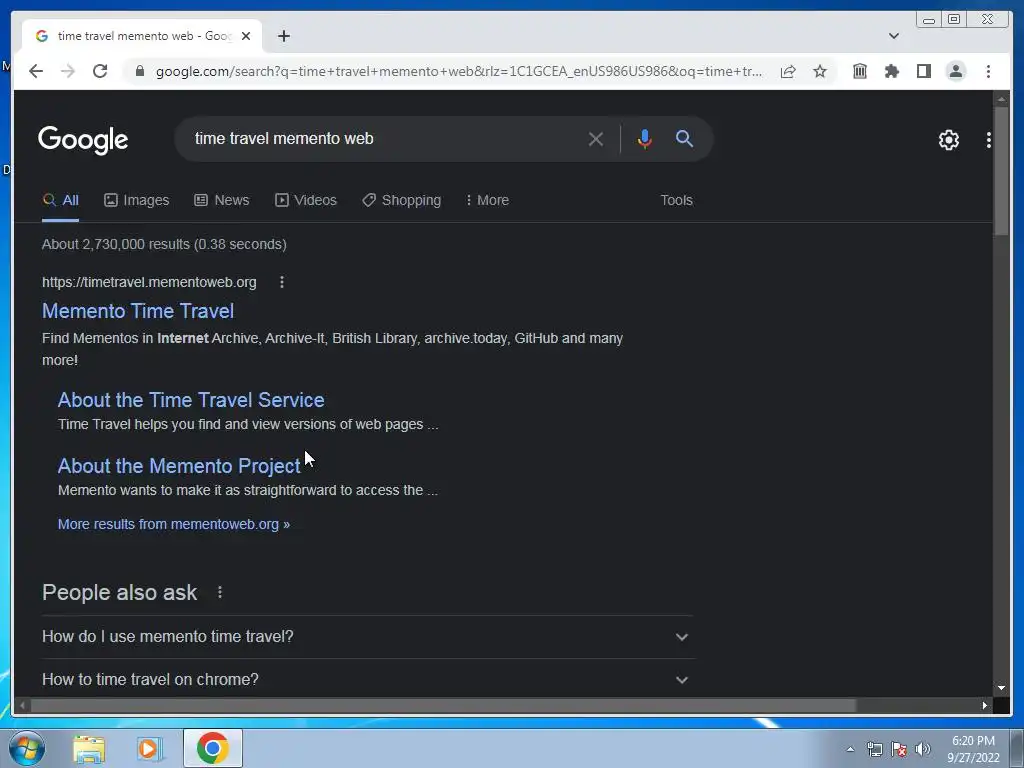Open More results from mementoweb.org
Viewport: 1024px width, 768px height.
174,524
